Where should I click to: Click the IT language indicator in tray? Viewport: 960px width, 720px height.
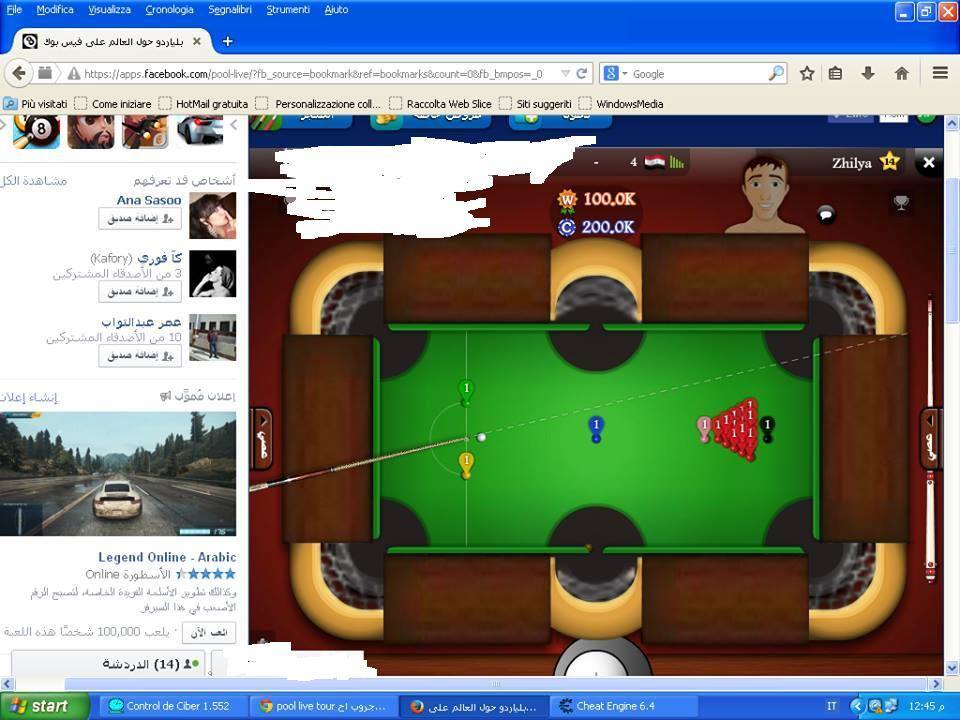click(831, 706)
